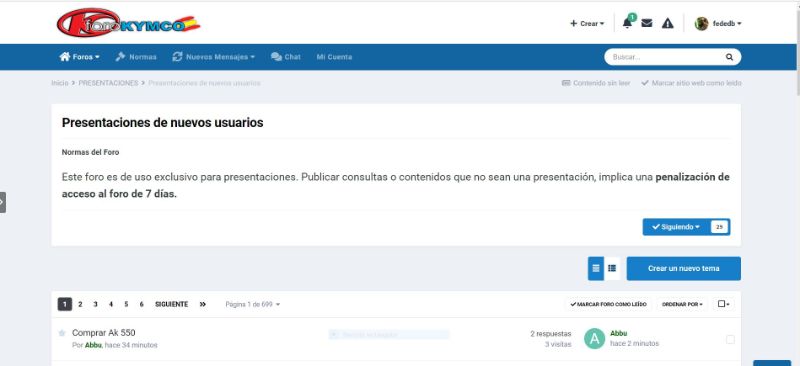The height and width of the screenshot is (366, 800).
Task: Go to page 2
Action: coord(80,304)
